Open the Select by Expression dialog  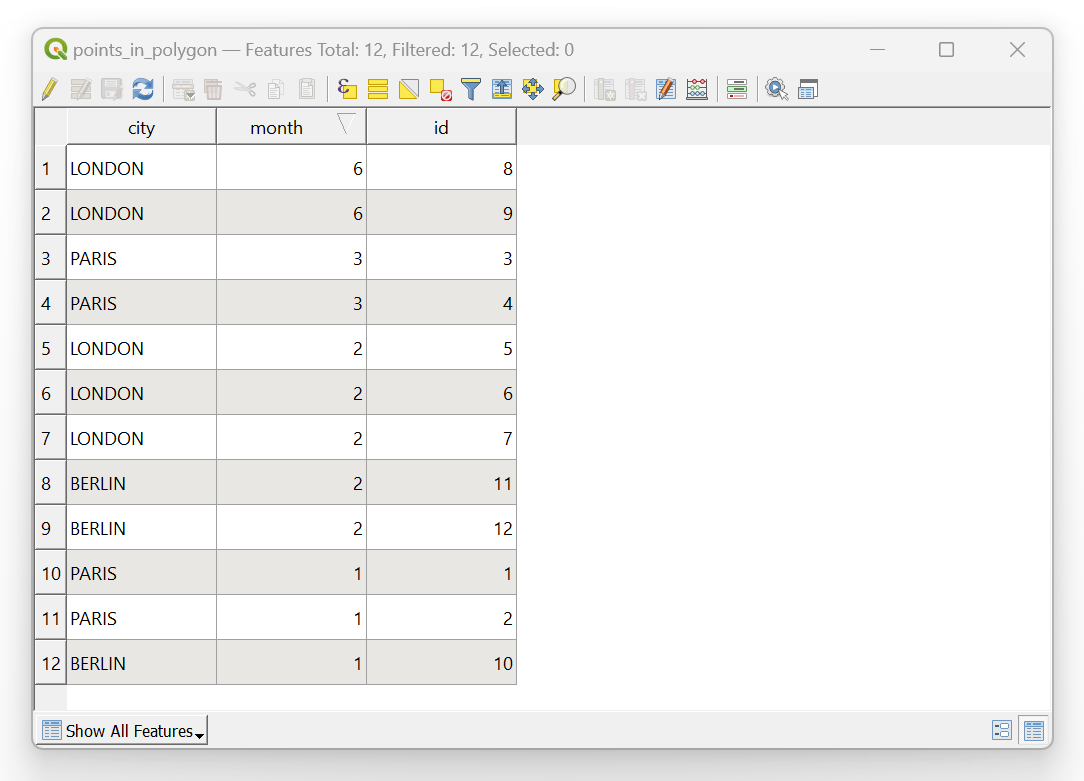point(347,89)
